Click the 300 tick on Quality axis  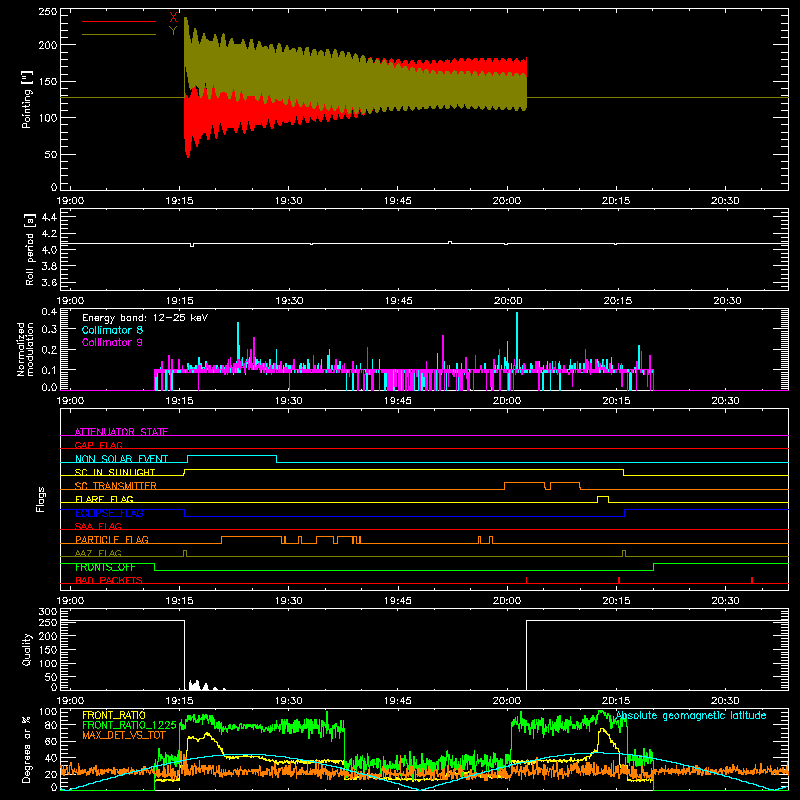coord(47,612)
